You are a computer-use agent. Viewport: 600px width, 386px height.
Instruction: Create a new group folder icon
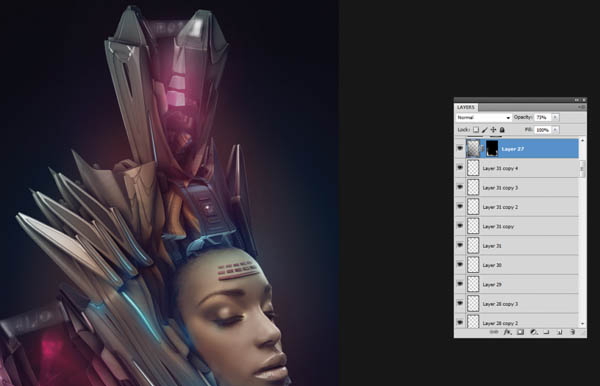pos(546,332)
